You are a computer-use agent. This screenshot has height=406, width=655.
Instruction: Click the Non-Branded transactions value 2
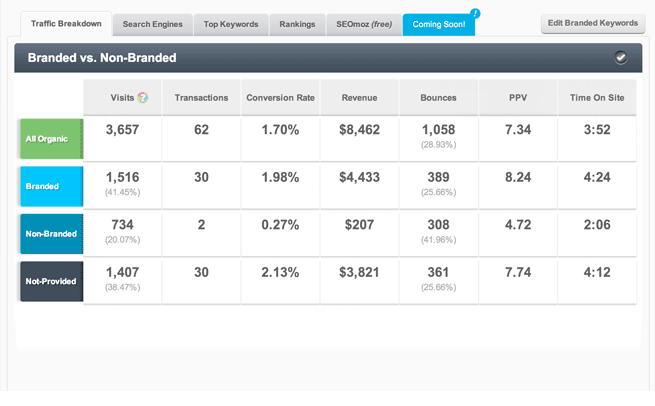[x=201, y=225]
